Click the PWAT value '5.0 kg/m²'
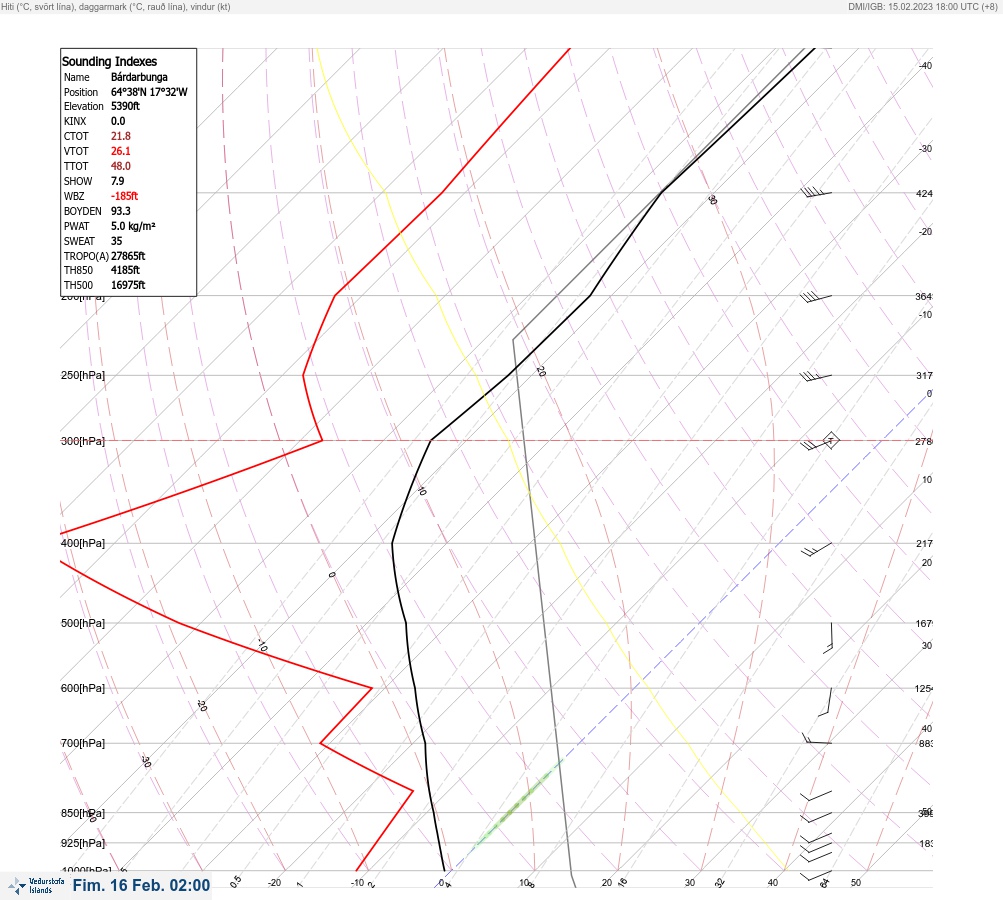This screenshot has width=1003, height=900. pyautogui.click(x=133, y=226)
